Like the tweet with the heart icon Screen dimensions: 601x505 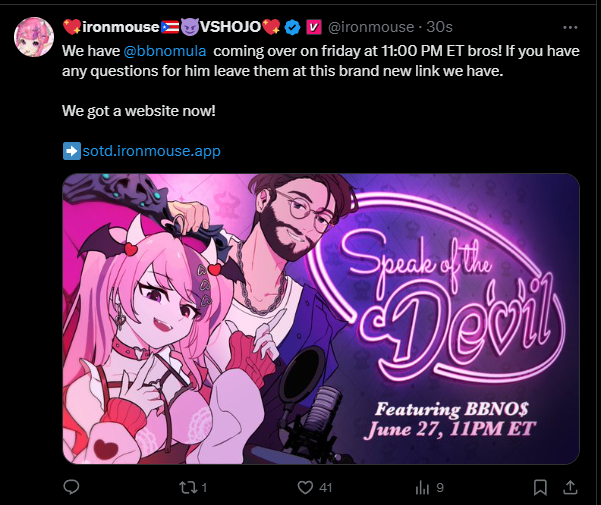coord(305,487)
